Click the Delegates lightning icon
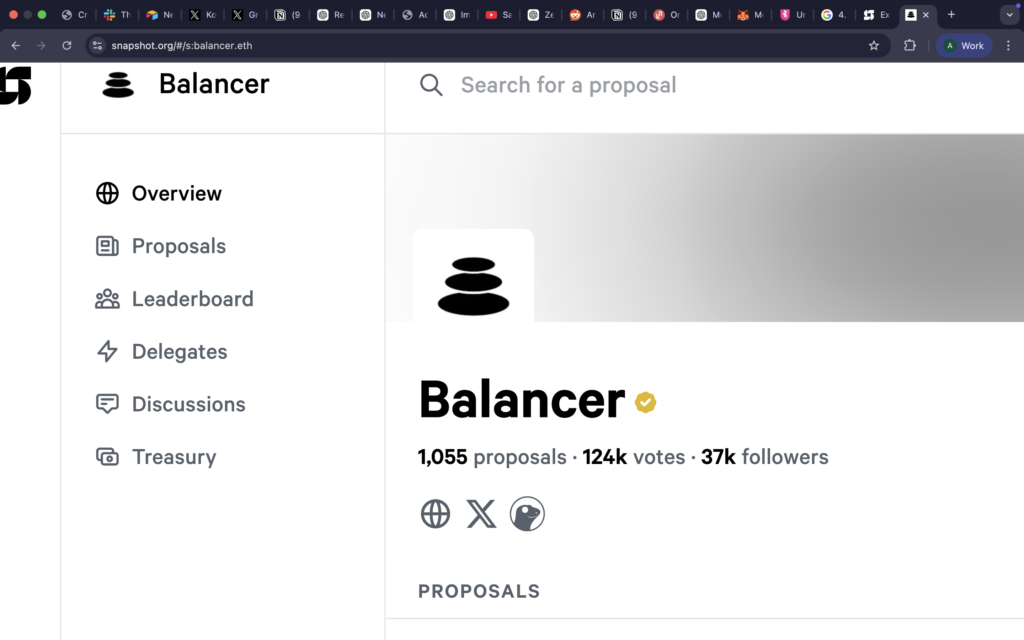Viewport: 1024px width, 640px height. [107, 351]
